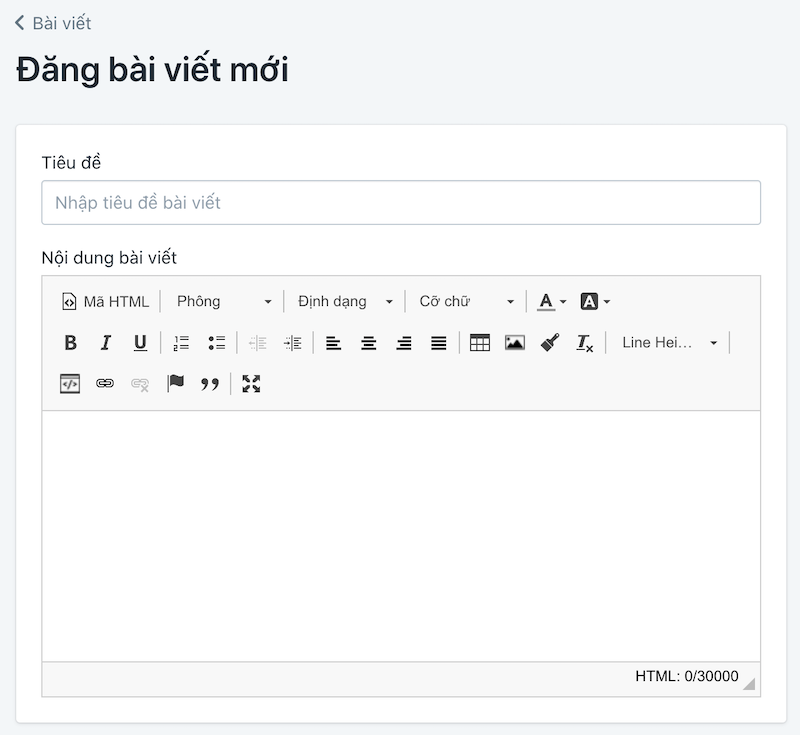Insert a table into the article content
Image resolution: width=800 pixels, height=735 pixels.
[x=479, y=342]
